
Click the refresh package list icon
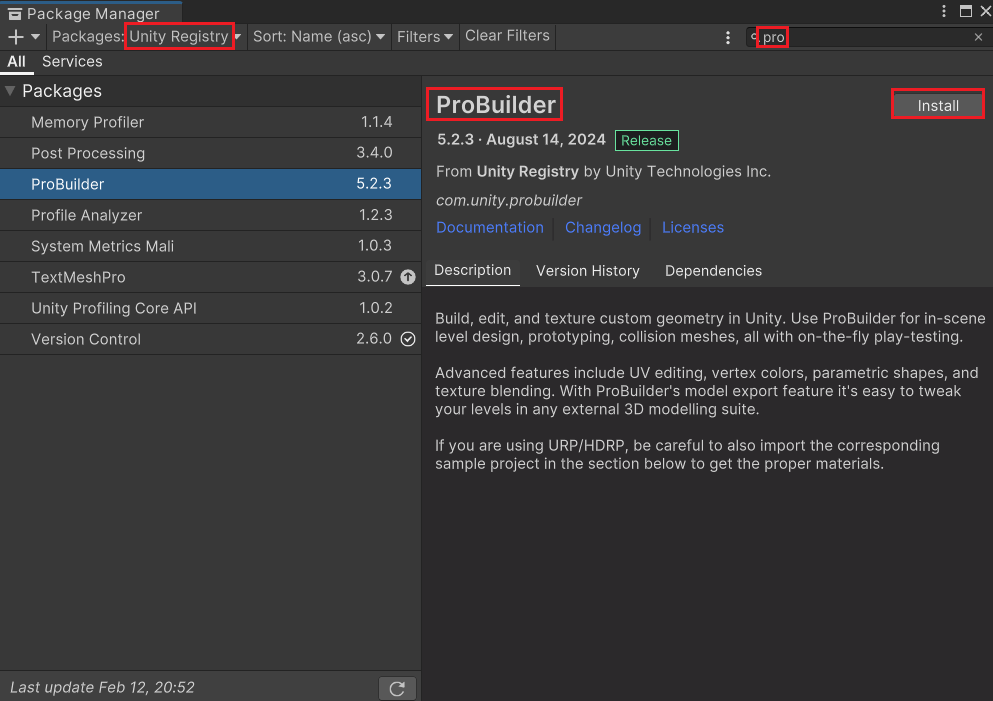pyautogui.click(x=397, y=688)
